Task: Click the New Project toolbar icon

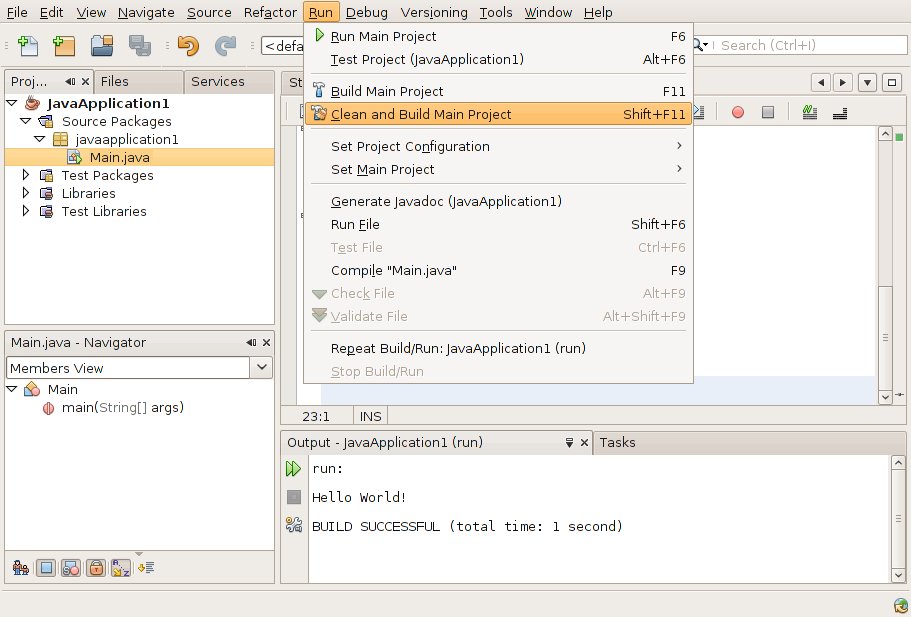Action: [64, 45]
